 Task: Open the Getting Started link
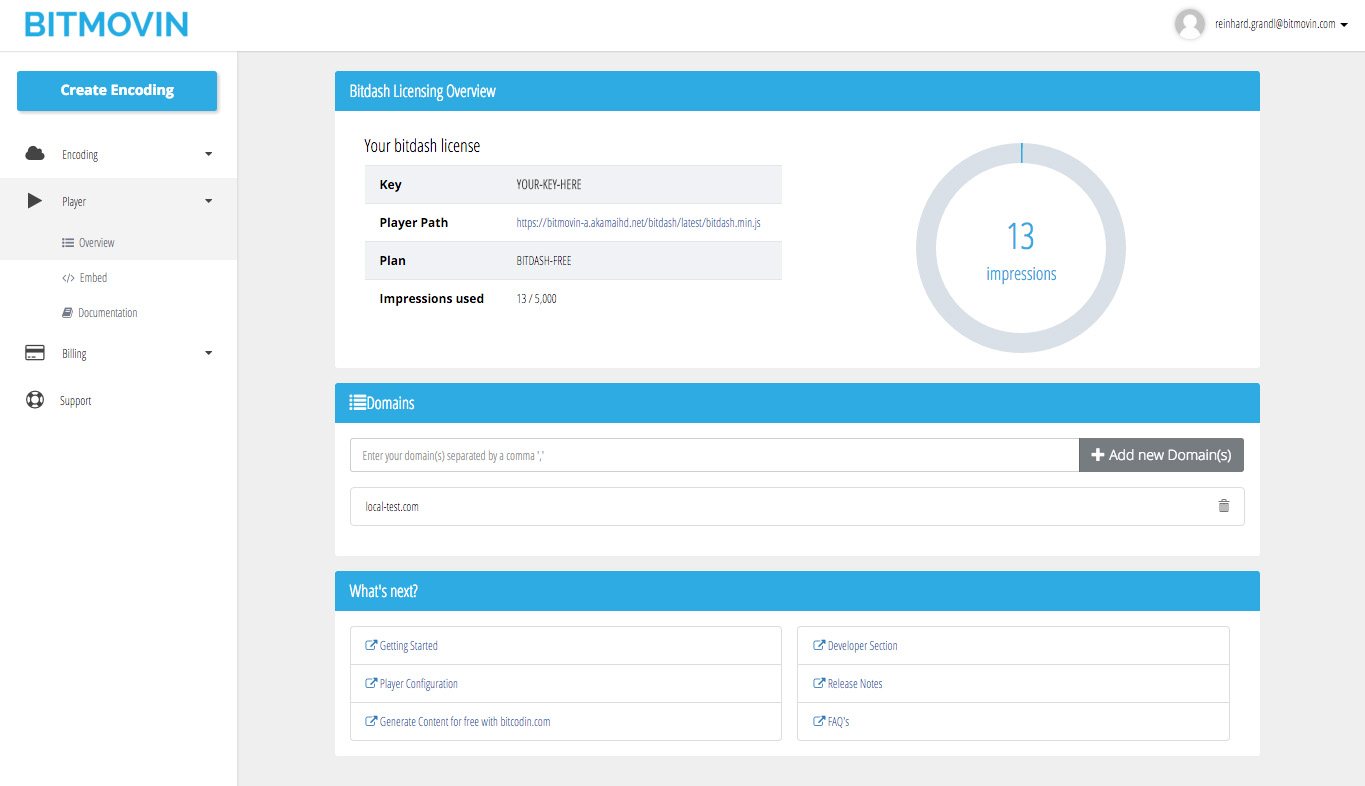[x=409, y=646]
